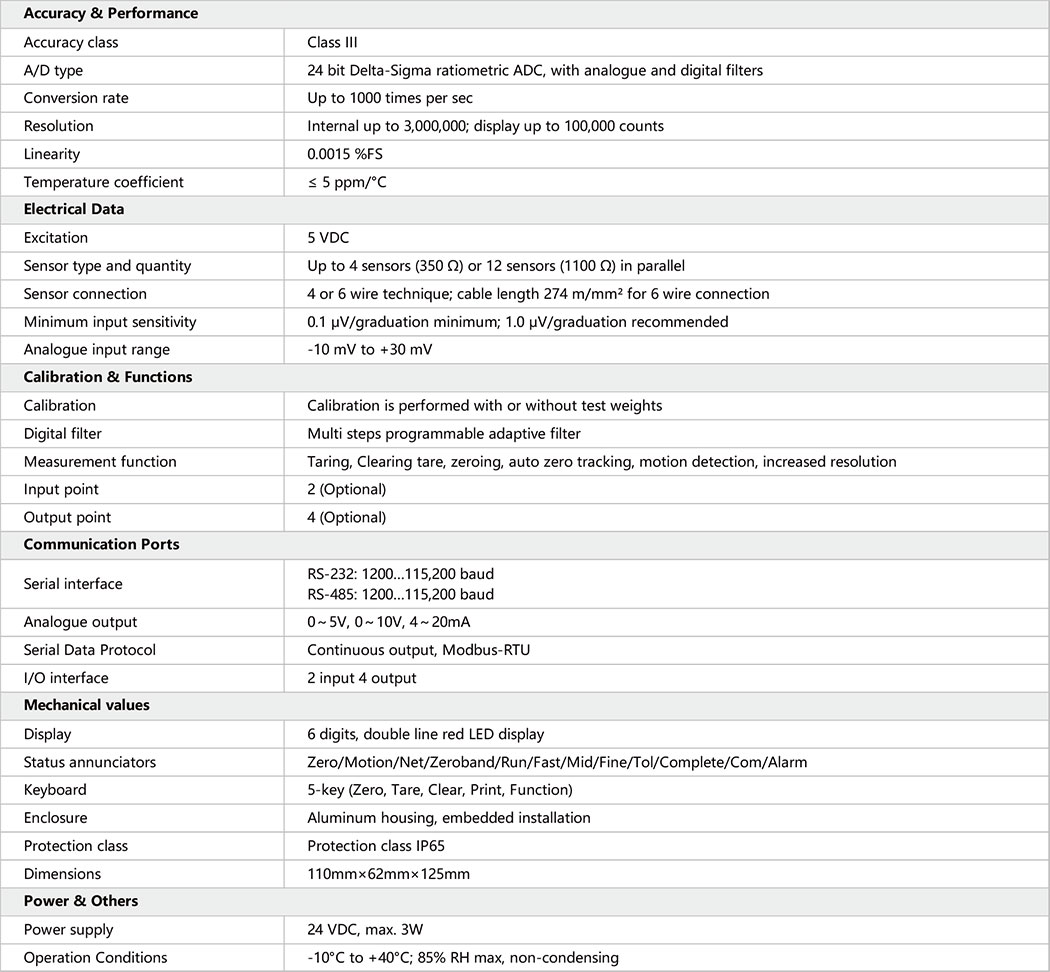Click the Calibration & Functions section header
The width and height of the screenshot is (1050, 972).
108,378
